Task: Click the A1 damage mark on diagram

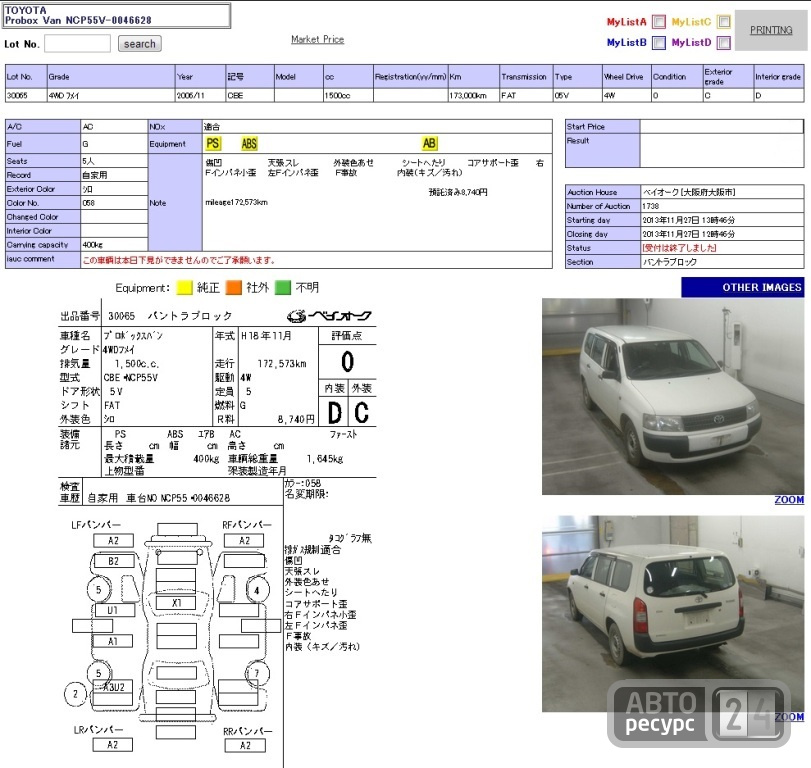Action: click(113, 641)
